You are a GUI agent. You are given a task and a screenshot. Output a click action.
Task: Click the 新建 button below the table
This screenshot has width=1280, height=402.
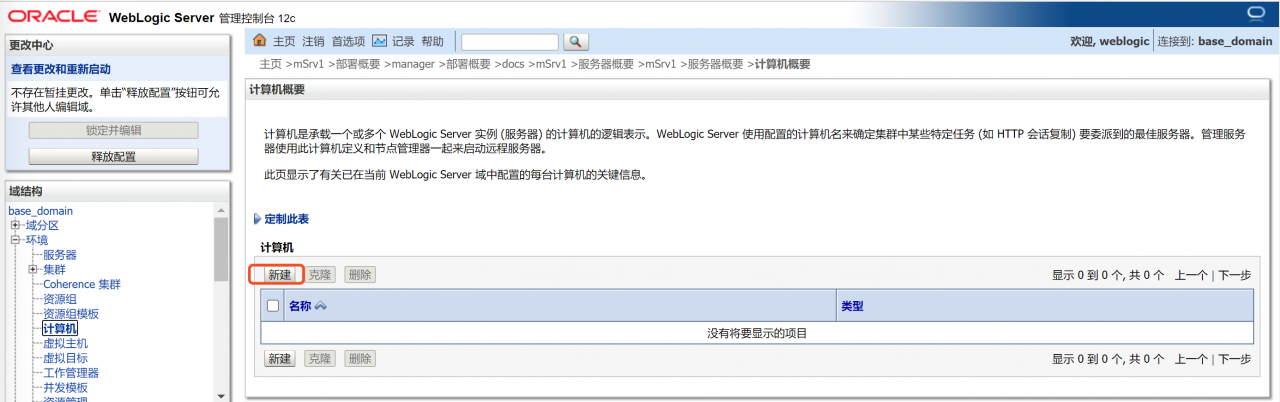click(279, 358)
